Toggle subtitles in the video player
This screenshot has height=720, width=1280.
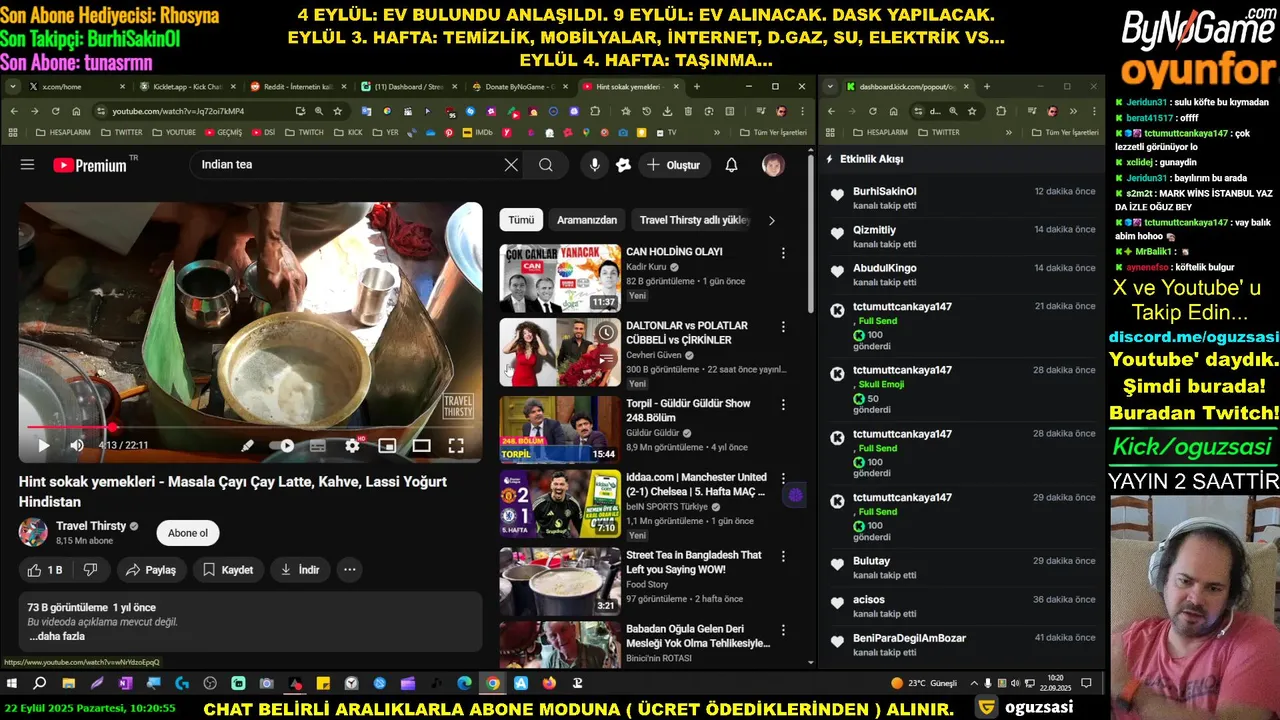pos(318,446)
